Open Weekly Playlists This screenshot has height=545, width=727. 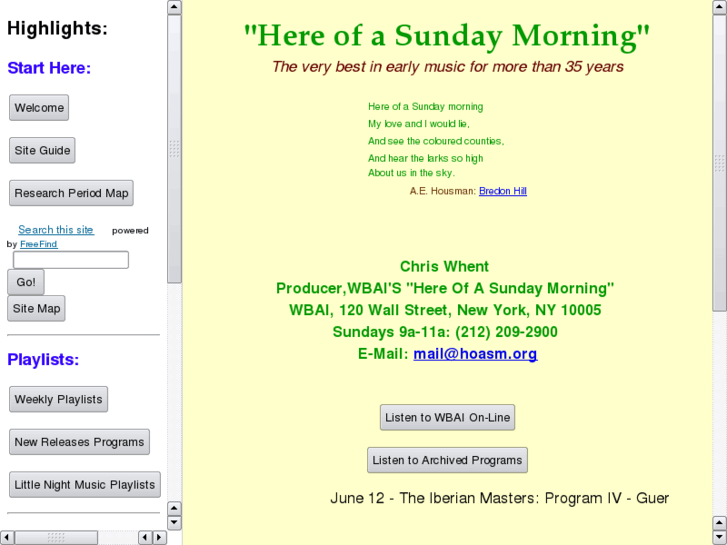point(58,399)
